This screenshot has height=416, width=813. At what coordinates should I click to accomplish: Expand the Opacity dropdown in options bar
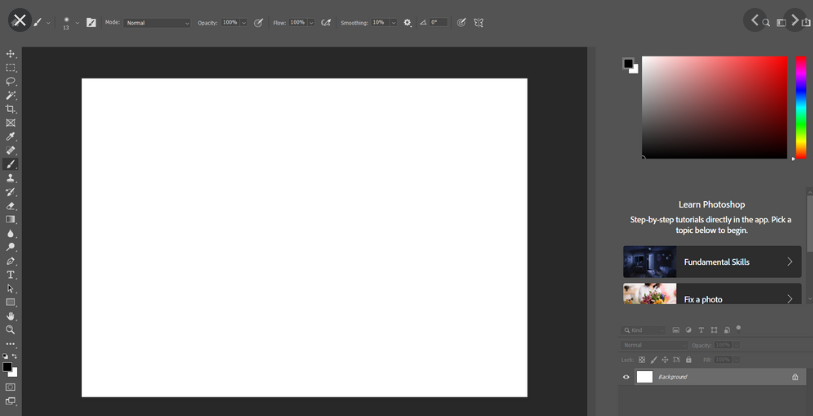[x=243, y=22]
